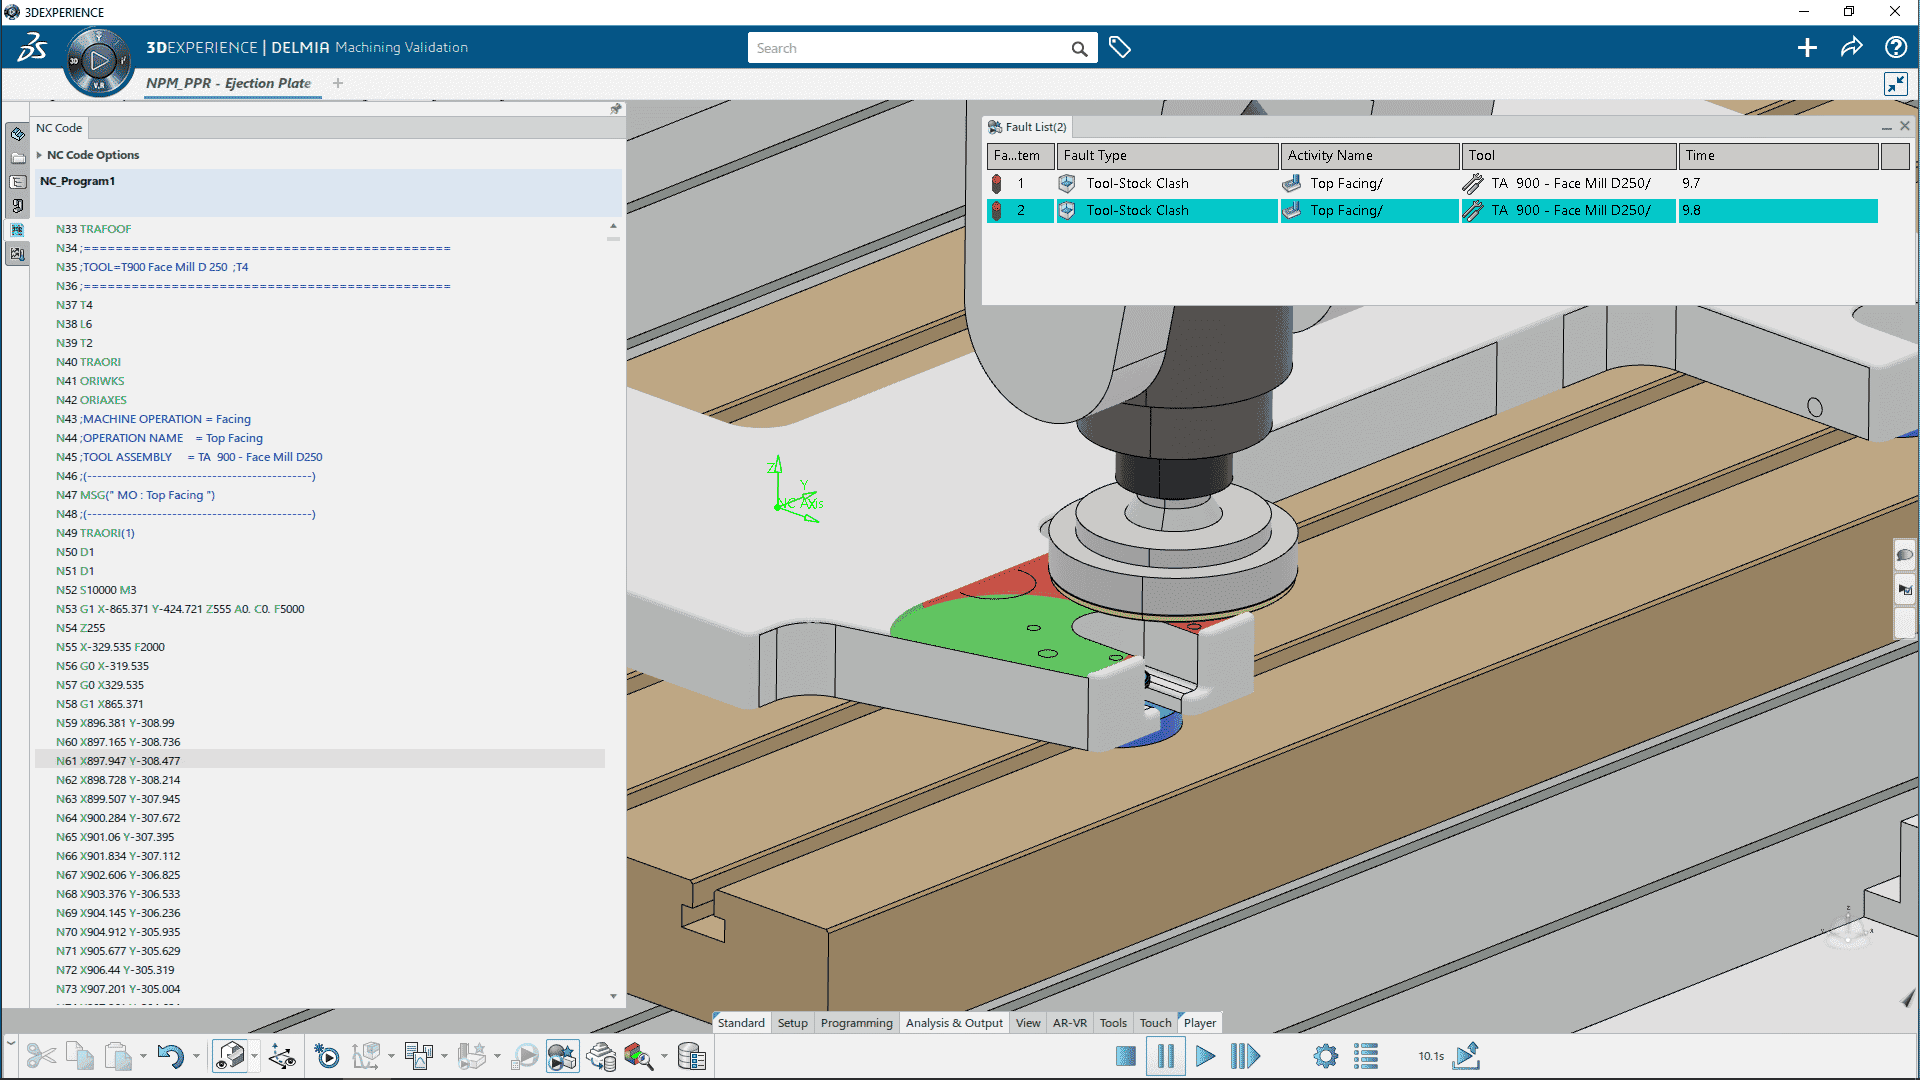1920x1080 pixels.
Task: Click the material removal analysis magnifier icon
Action: click(638, 1056)
